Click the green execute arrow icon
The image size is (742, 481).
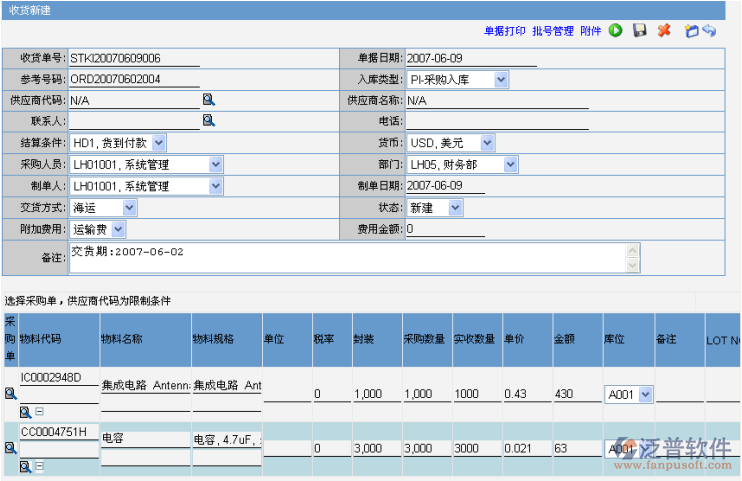coord(616,31)
